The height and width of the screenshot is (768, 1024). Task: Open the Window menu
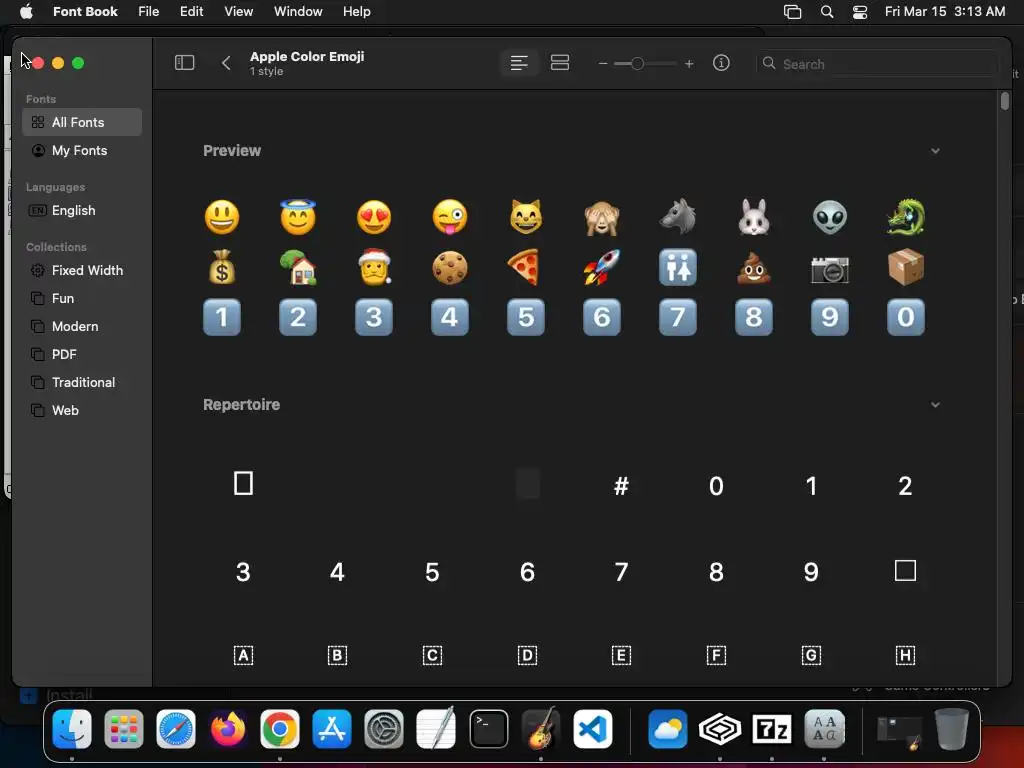tap(298, 11)
